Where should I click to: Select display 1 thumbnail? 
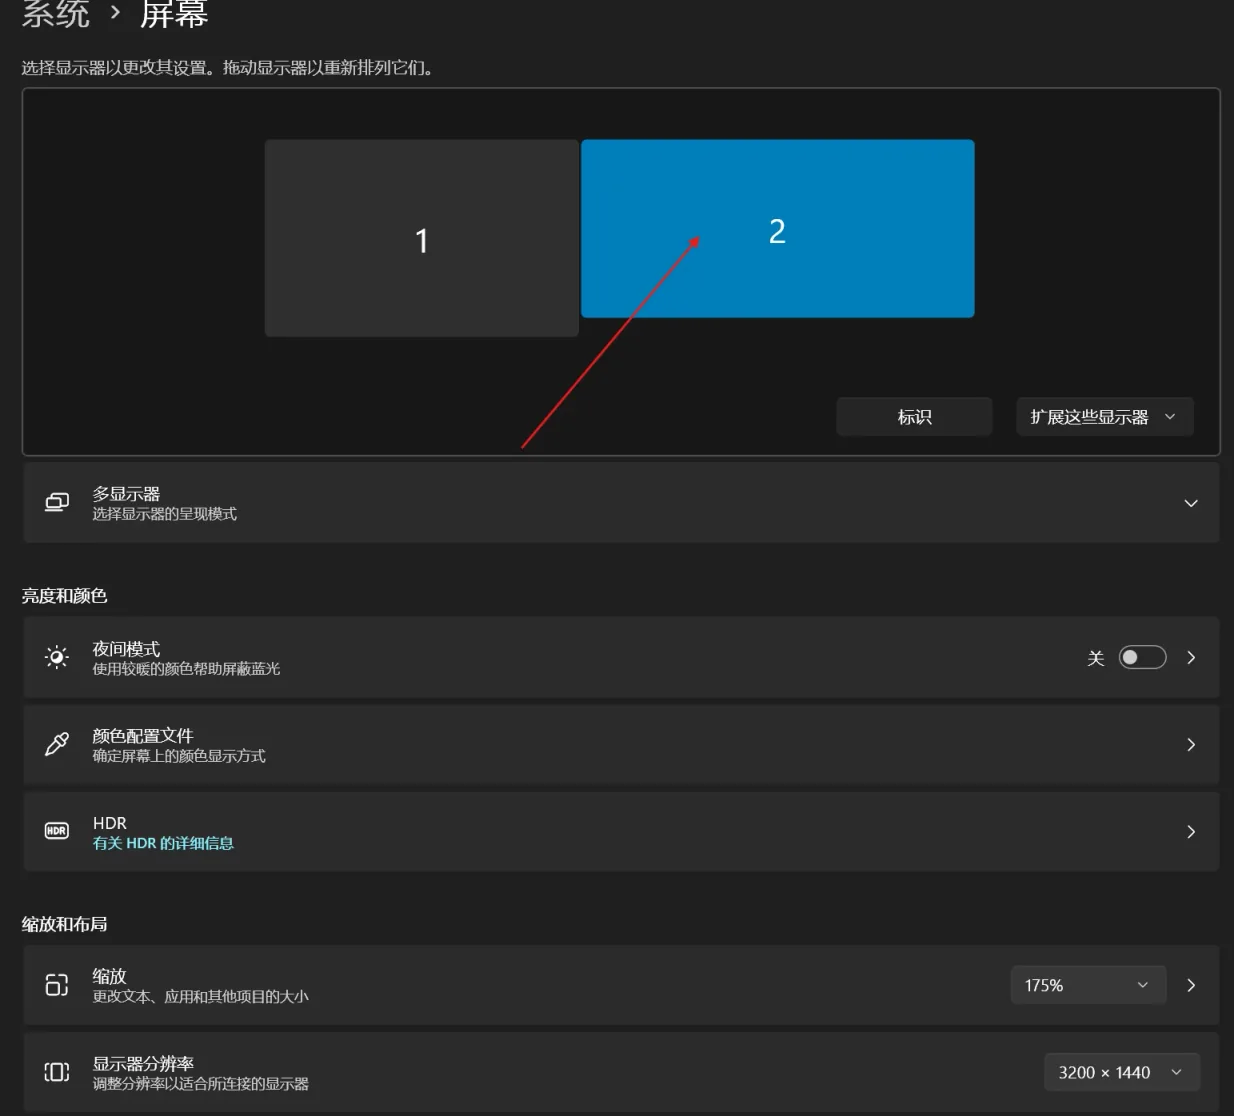pos(422,238)
